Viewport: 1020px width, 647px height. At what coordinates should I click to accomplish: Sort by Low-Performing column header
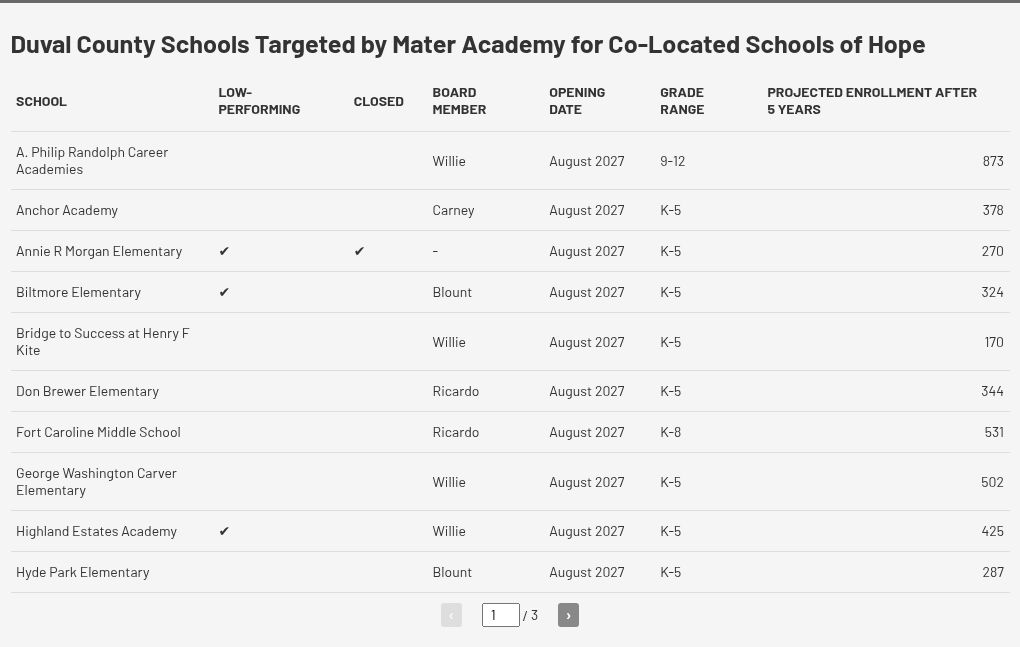coord(259,101)
